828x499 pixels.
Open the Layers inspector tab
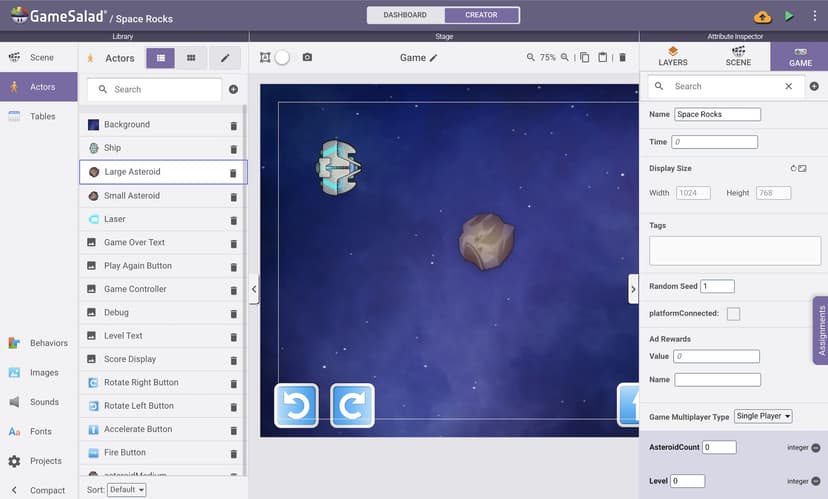pos(673,56)
